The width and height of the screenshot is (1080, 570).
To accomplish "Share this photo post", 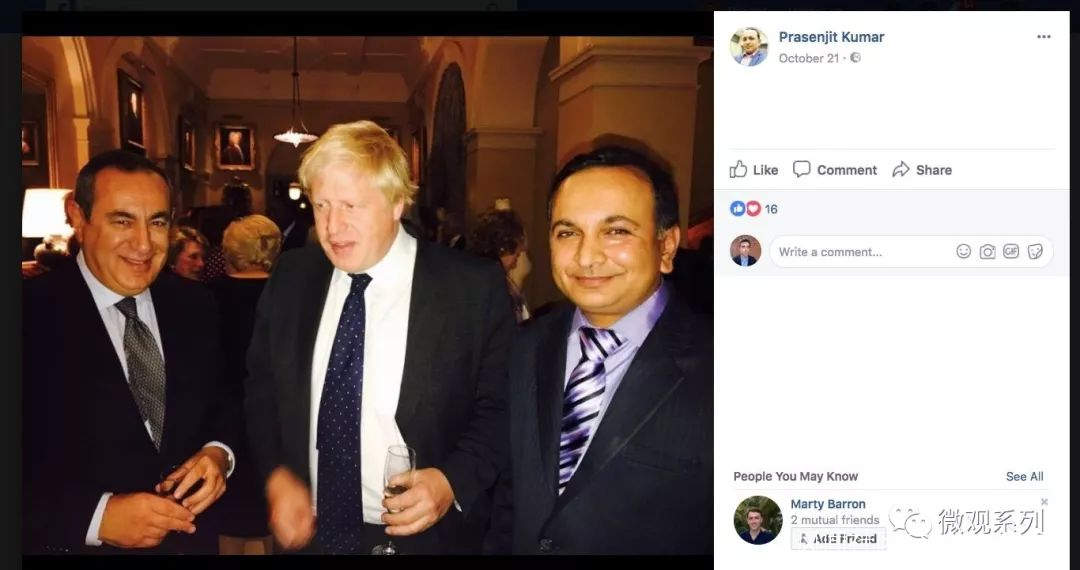I will click(922, 170).
